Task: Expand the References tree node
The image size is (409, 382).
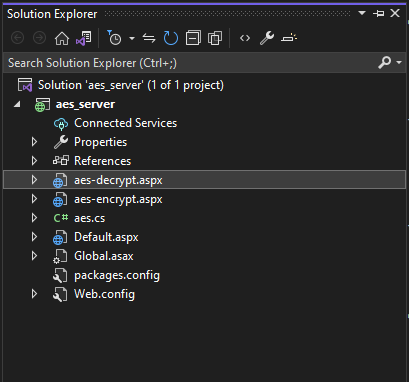Action: 34,161
